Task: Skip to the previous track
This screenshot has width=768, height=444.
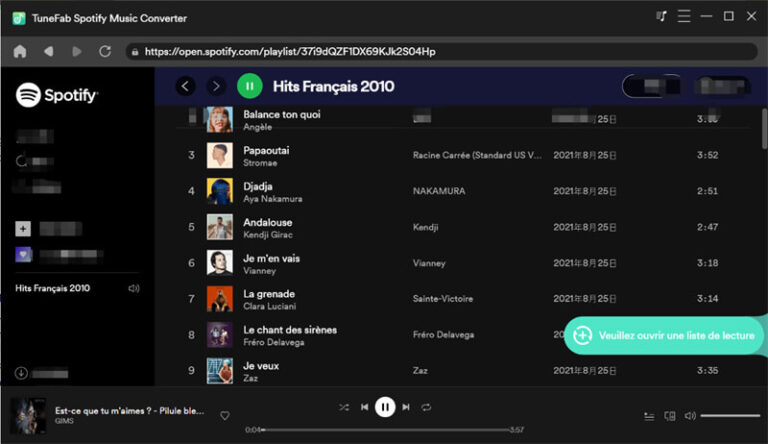Action: pos(364,407)
